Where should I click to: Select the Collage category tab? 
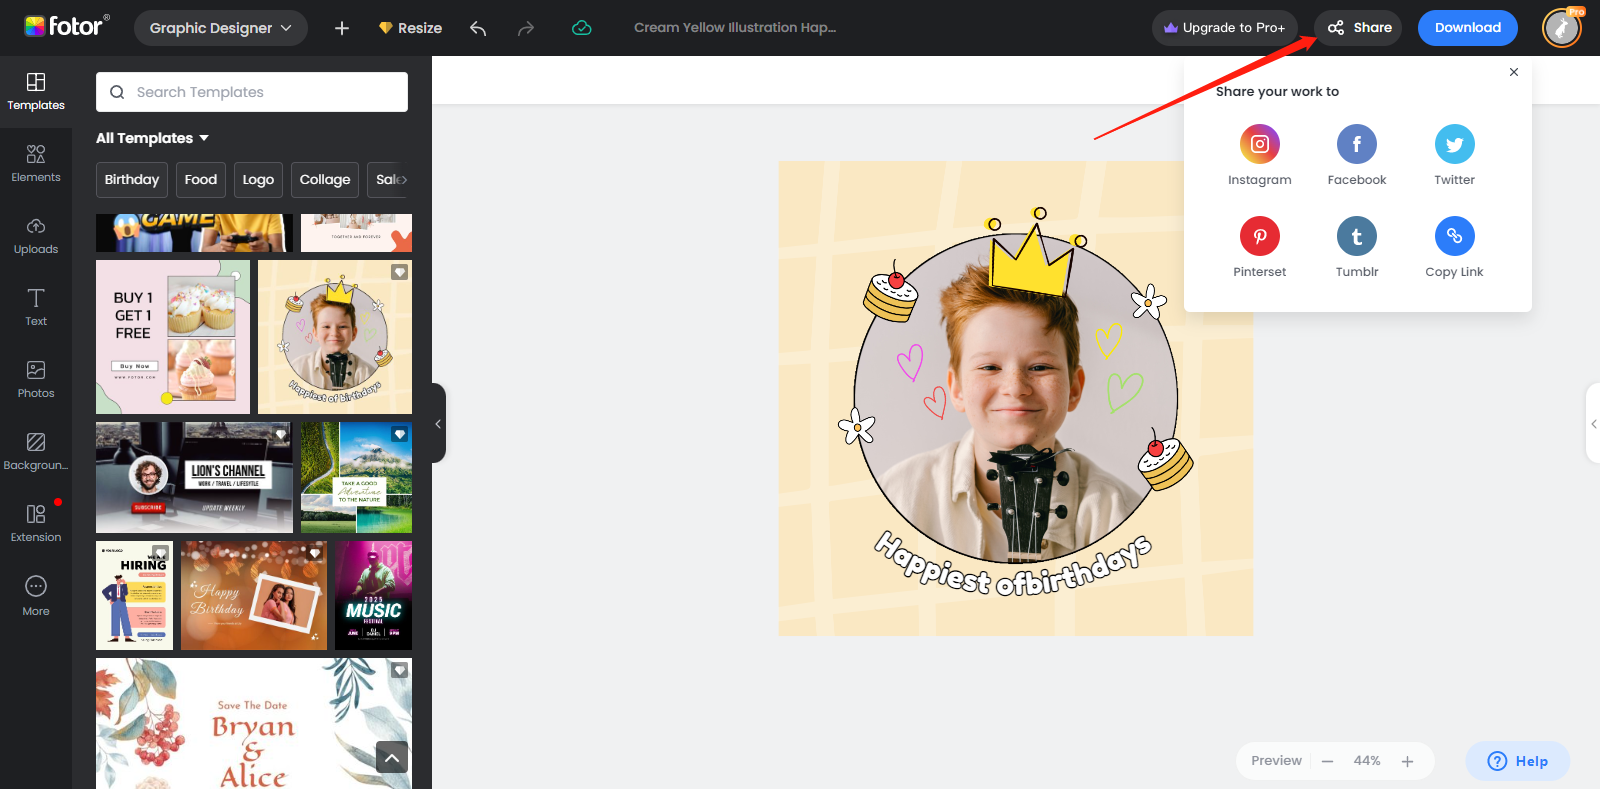click(325, 180)
